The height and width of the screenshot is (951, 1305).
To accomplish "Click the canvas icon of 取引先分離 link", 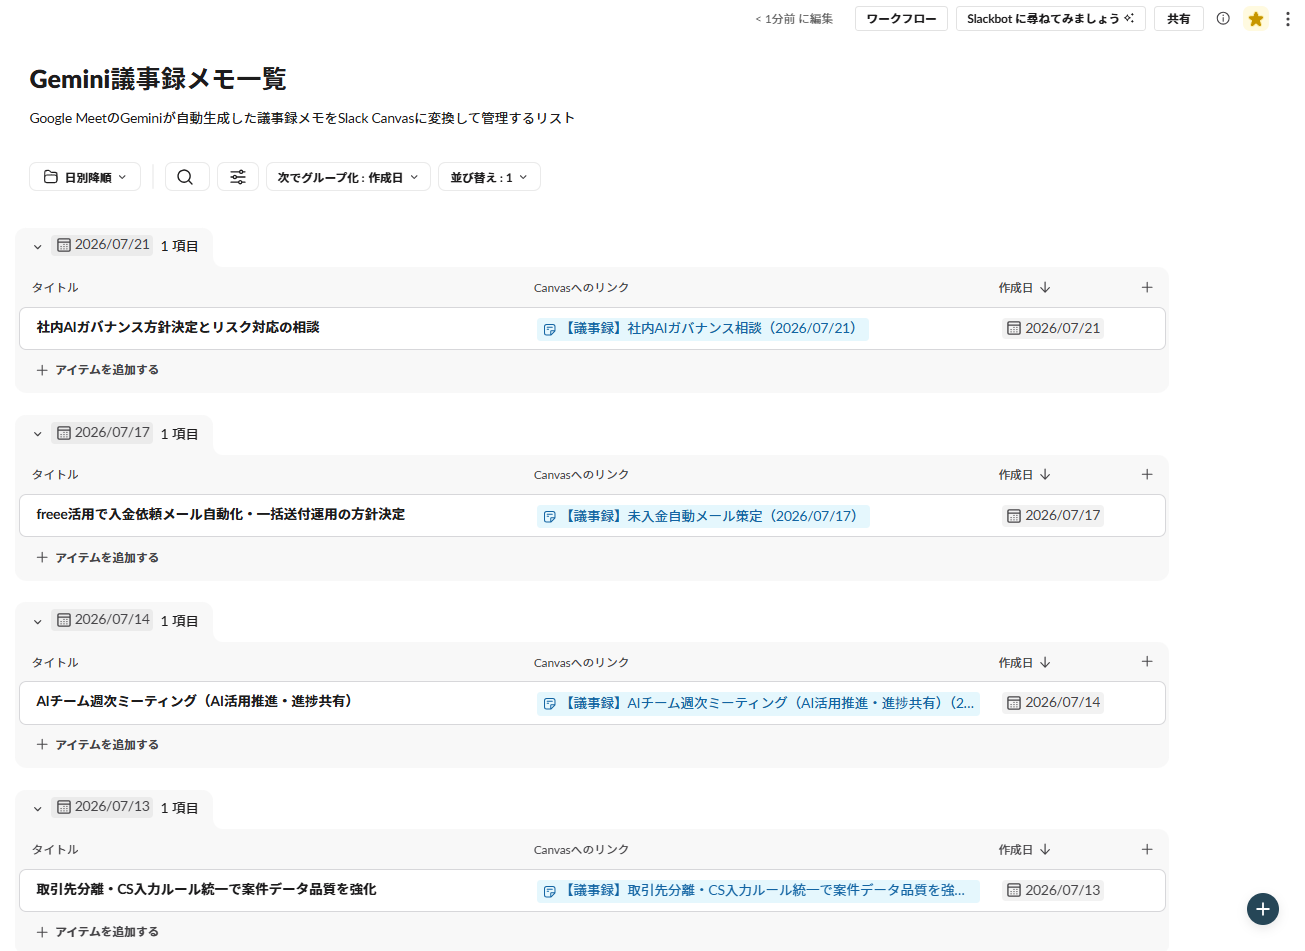I will click(x=549, y=890).
